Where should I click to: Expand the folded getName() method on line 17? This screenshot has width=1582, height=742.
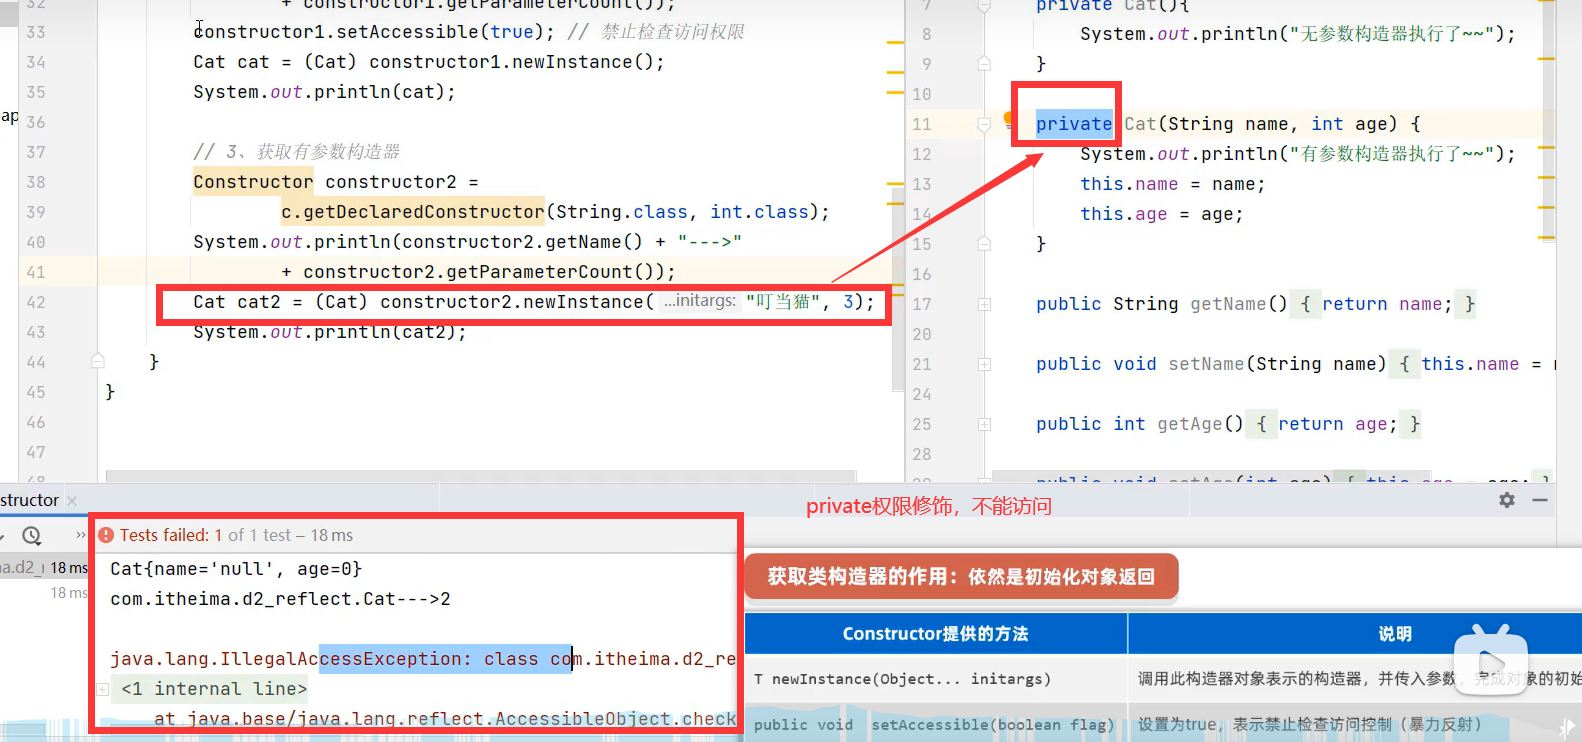click(x=984, y=304)
